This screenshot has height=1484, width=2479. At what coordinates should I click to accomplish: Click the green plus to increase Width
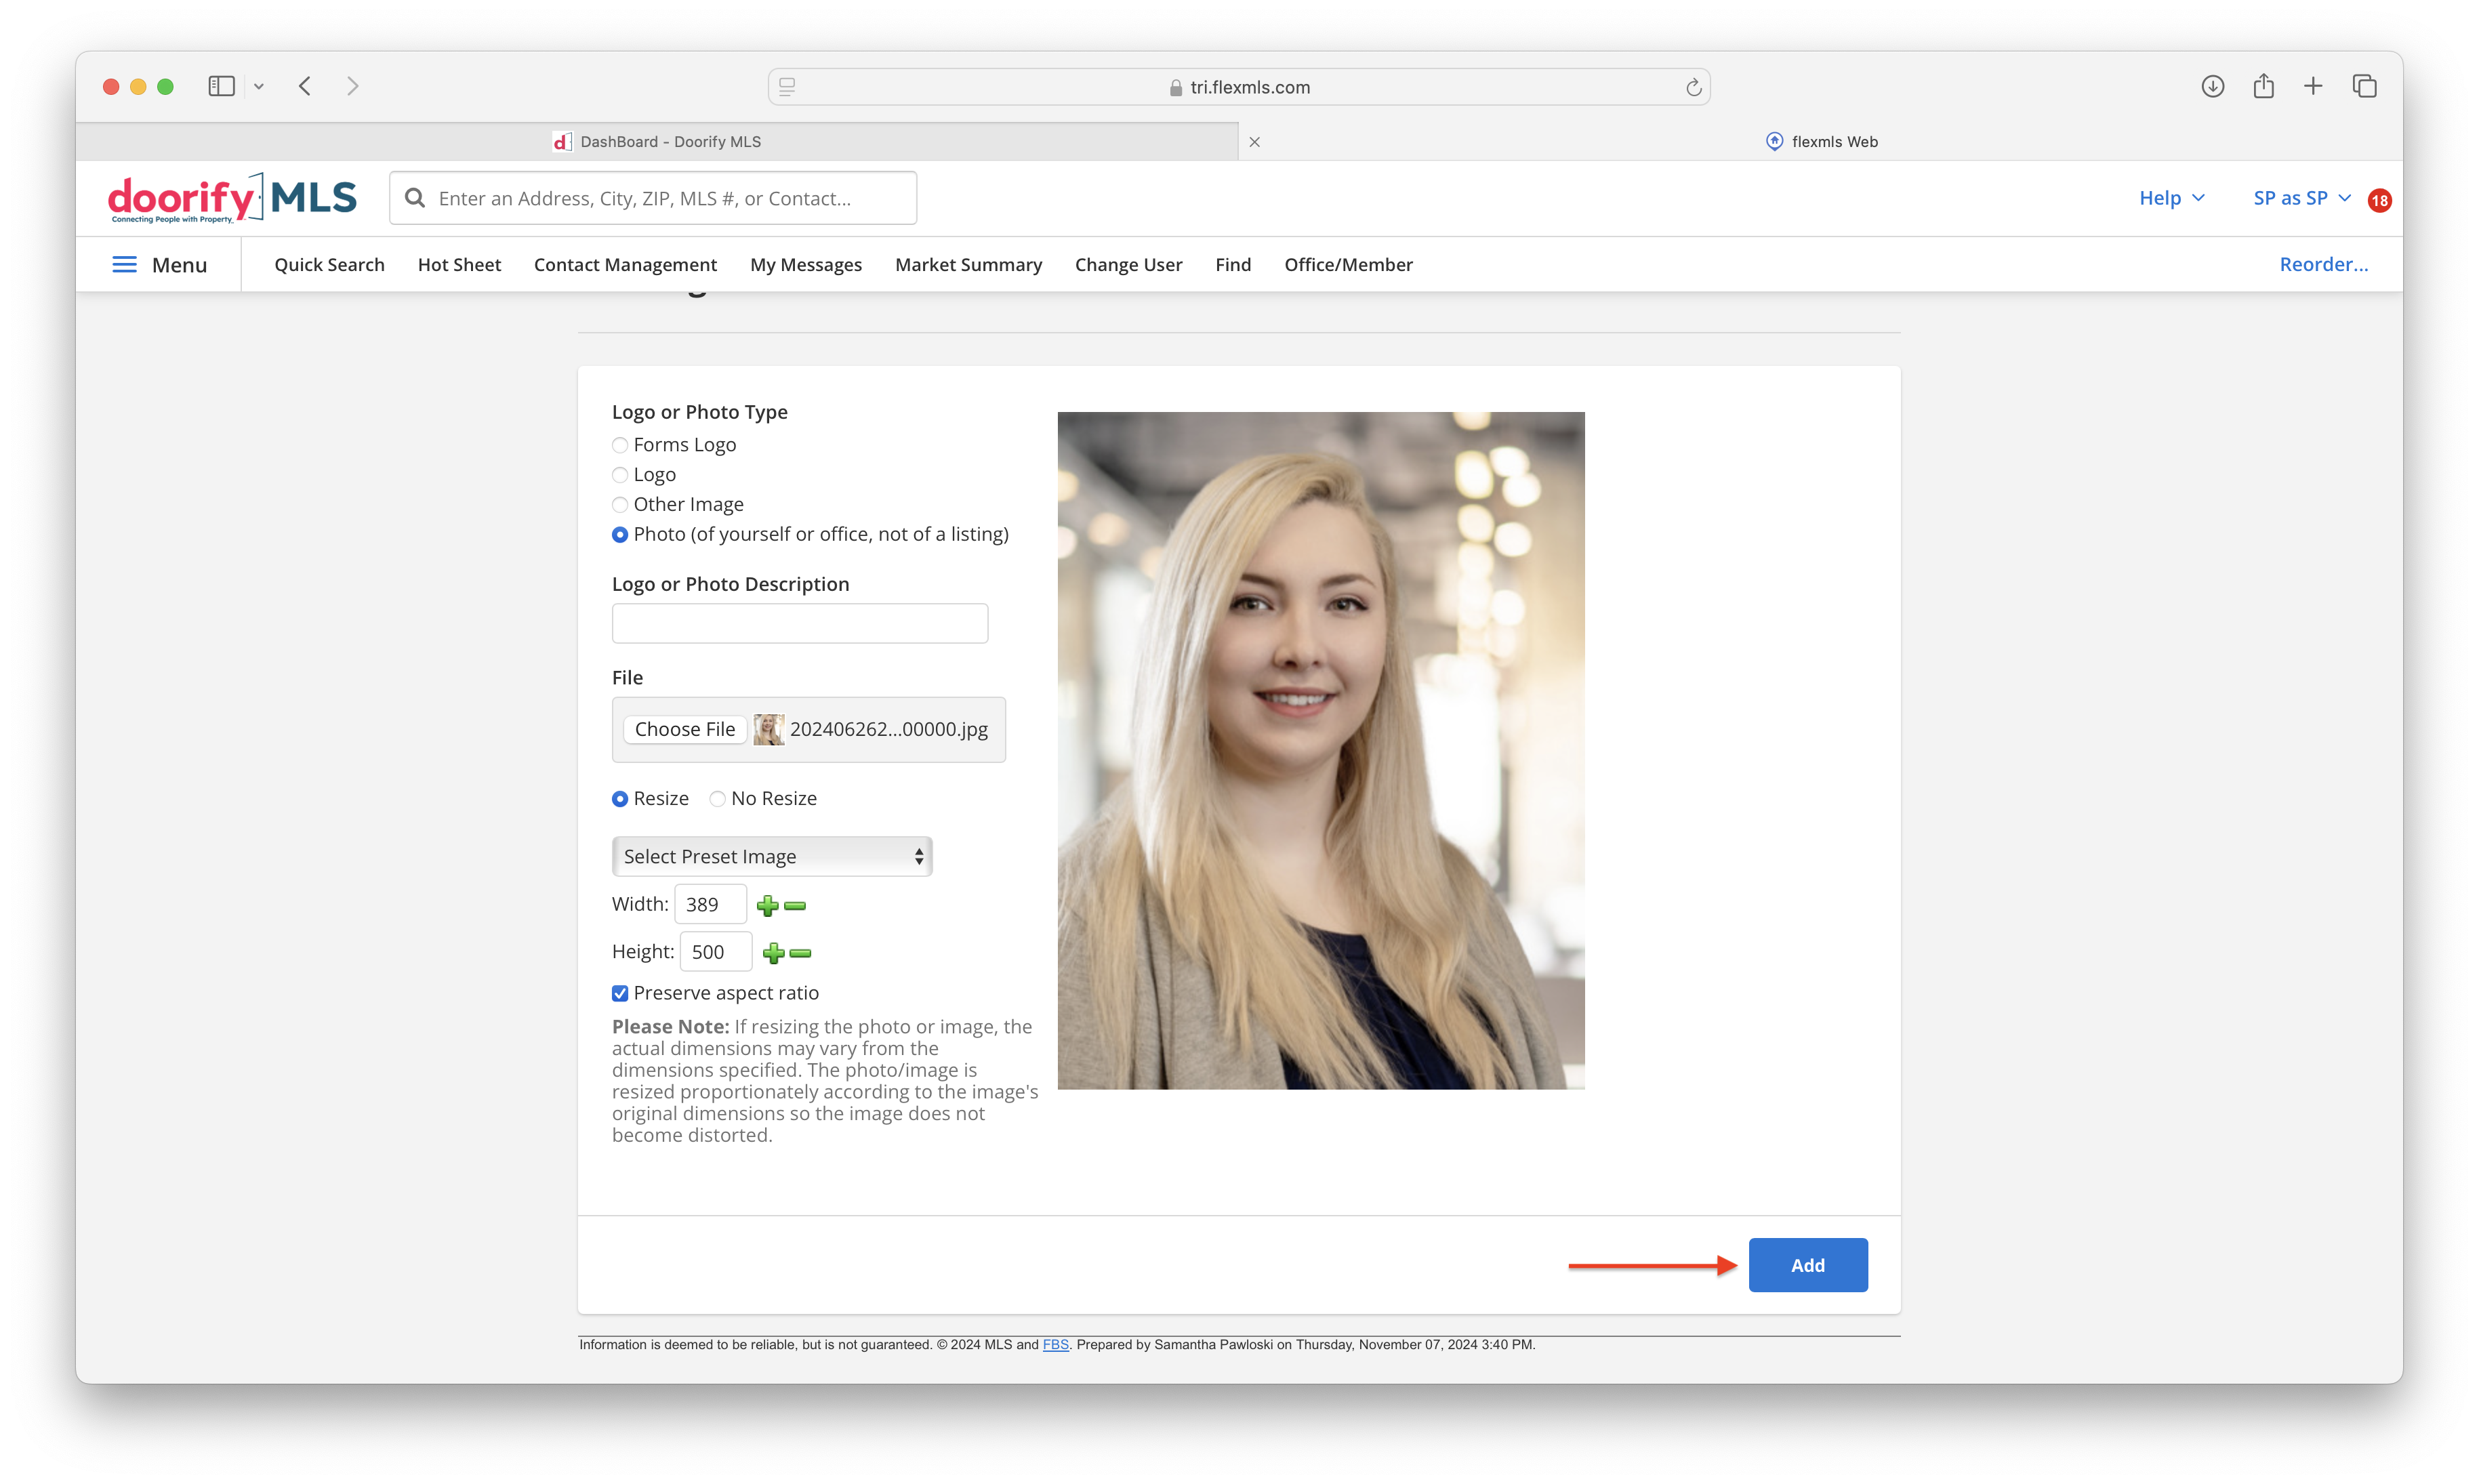[x=767, y=905]
